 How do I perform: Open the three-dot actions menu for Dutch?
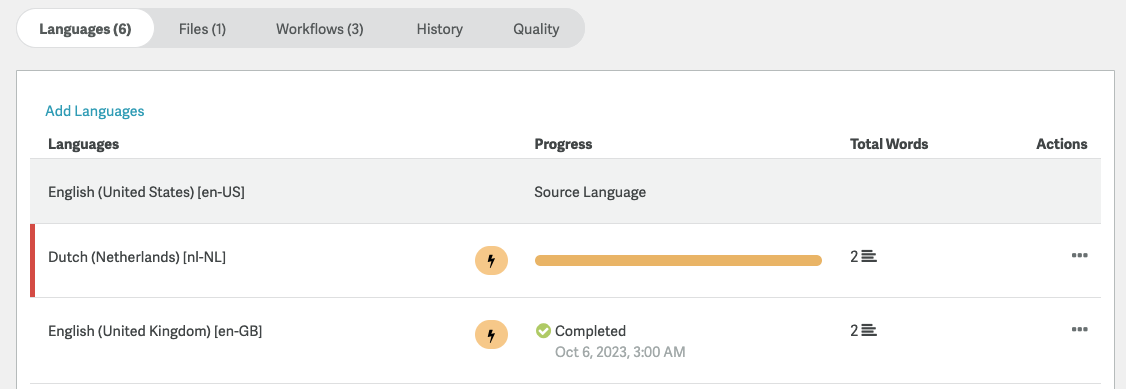tap(1079, 256)
